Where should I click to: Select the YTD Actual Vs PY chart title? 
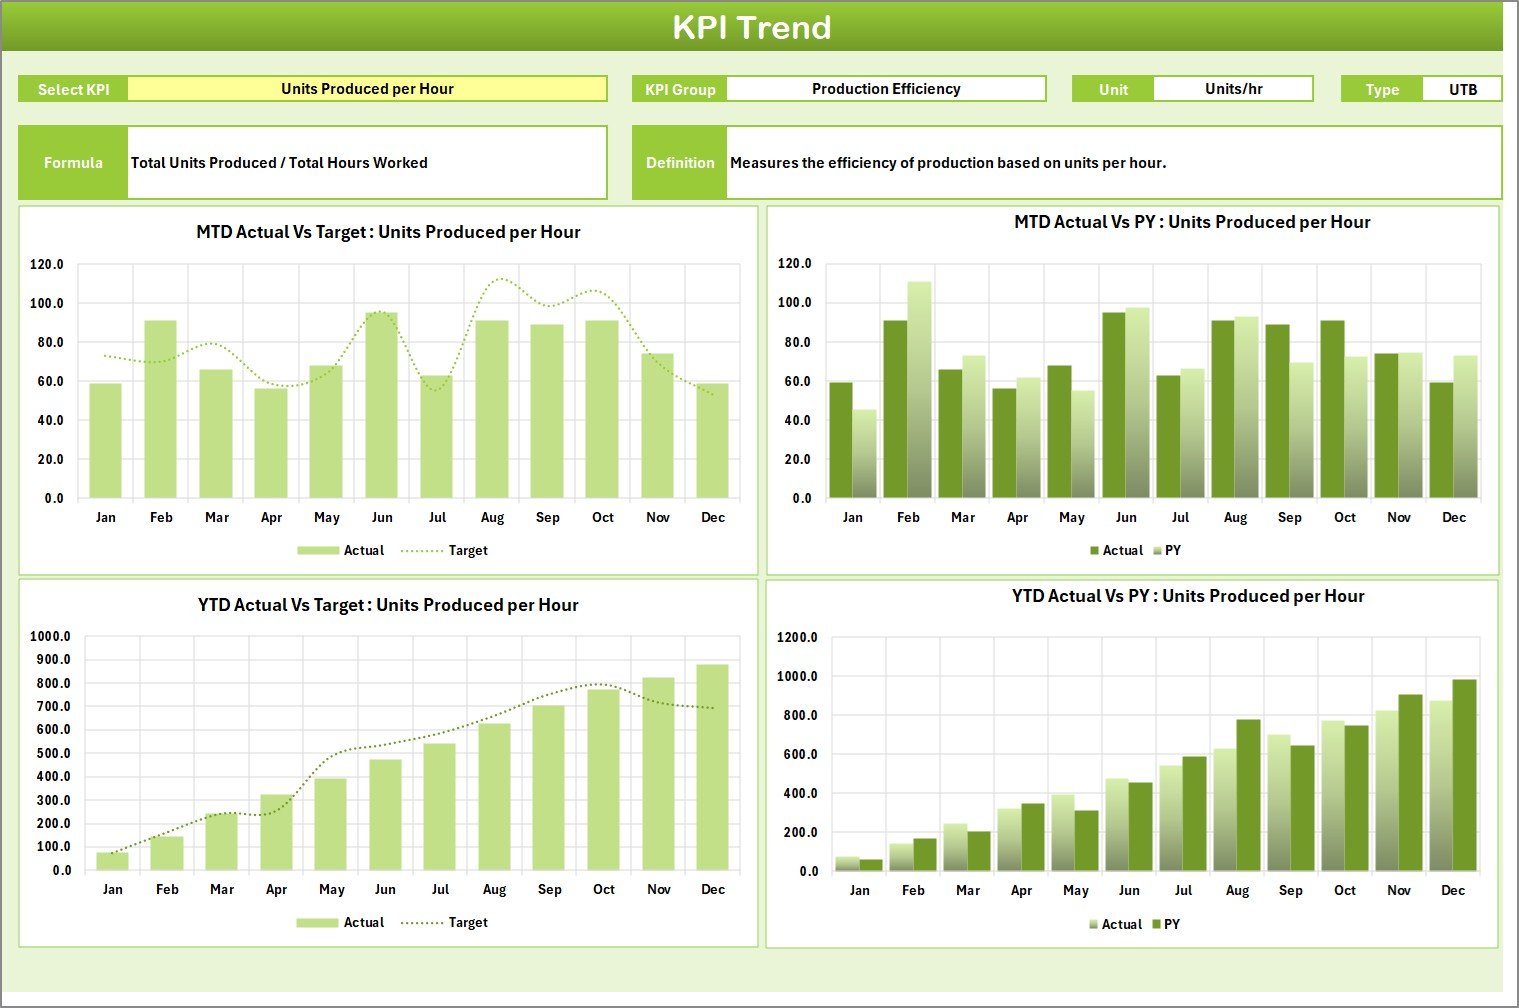[x=1187, y=596]
